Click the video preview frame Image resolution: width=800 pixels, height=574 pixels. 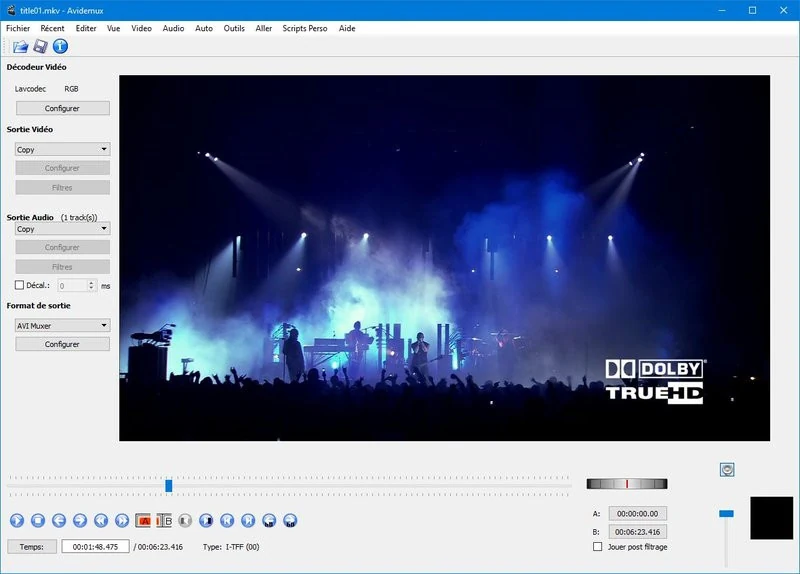point(444,258)
